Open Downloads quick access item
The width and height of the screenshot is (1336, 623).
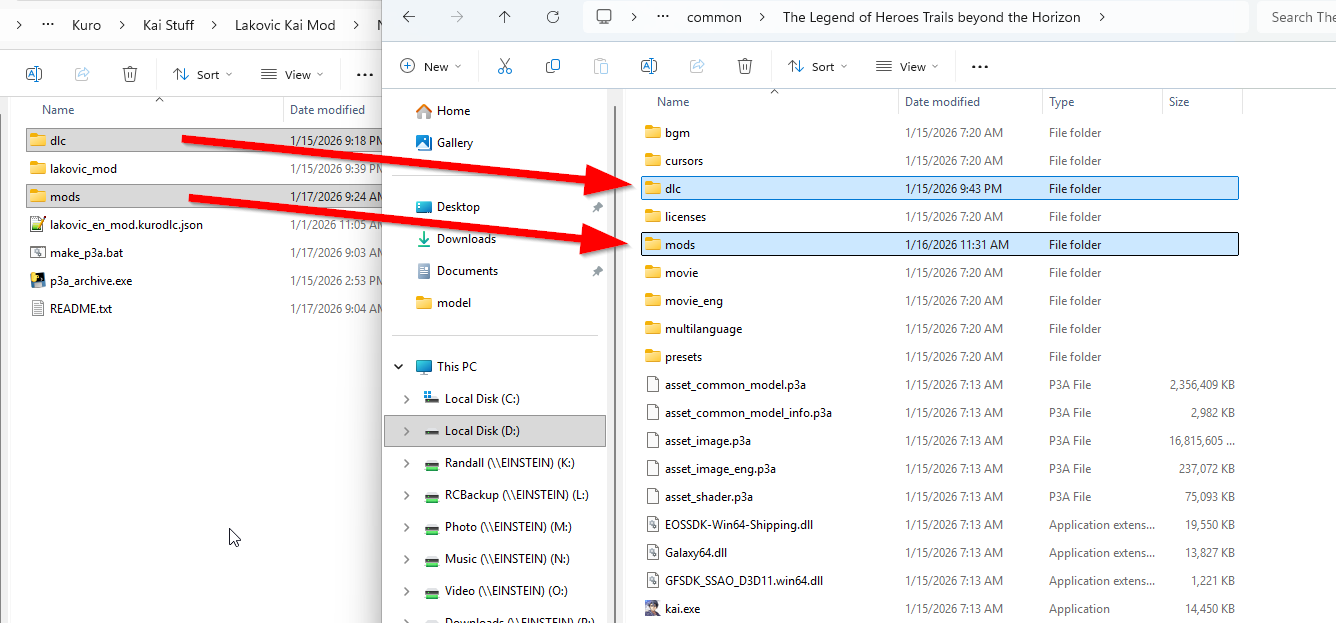click(455, 239)
